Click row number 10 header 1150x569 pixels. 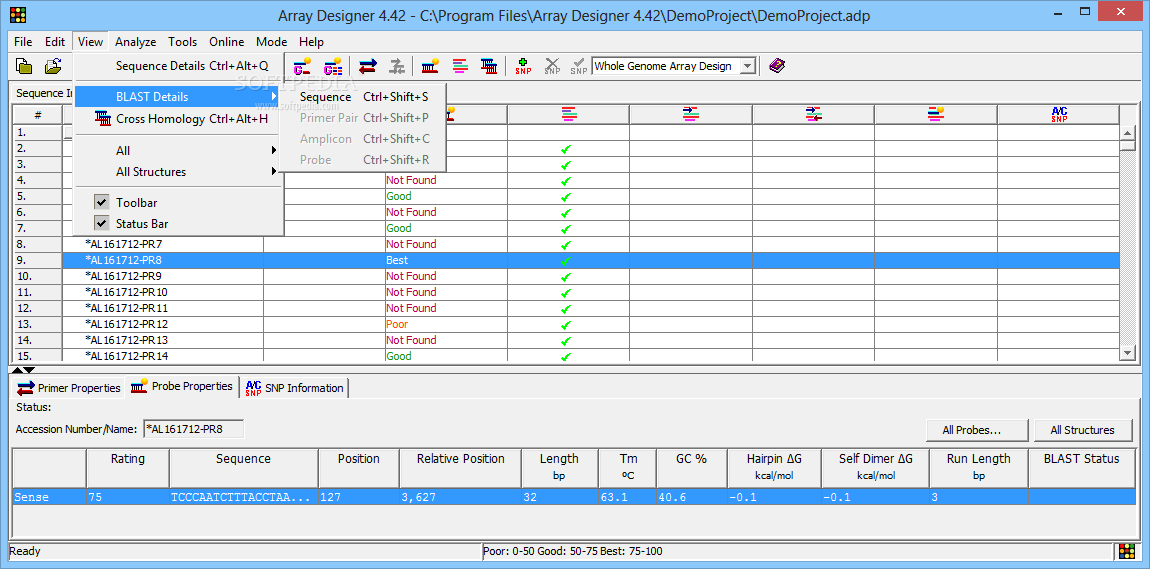point(37,276)
